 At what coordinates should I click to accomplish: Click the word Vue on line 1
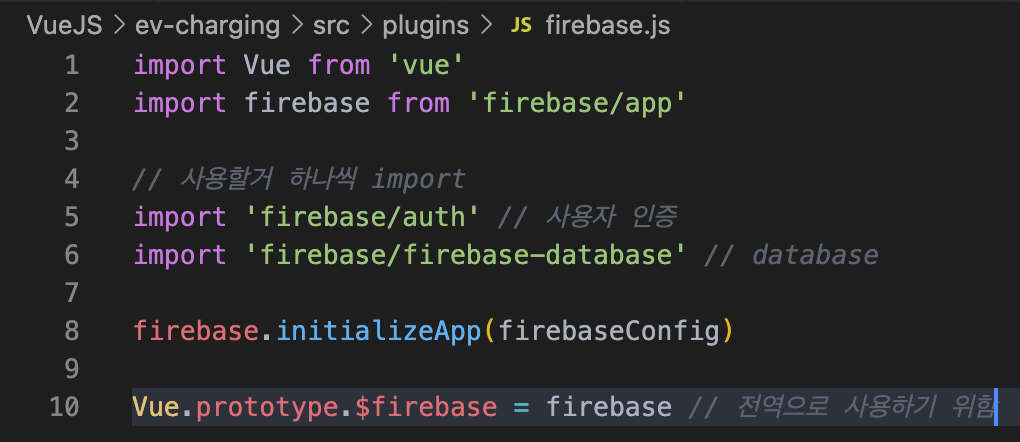[x=267, y=65]
